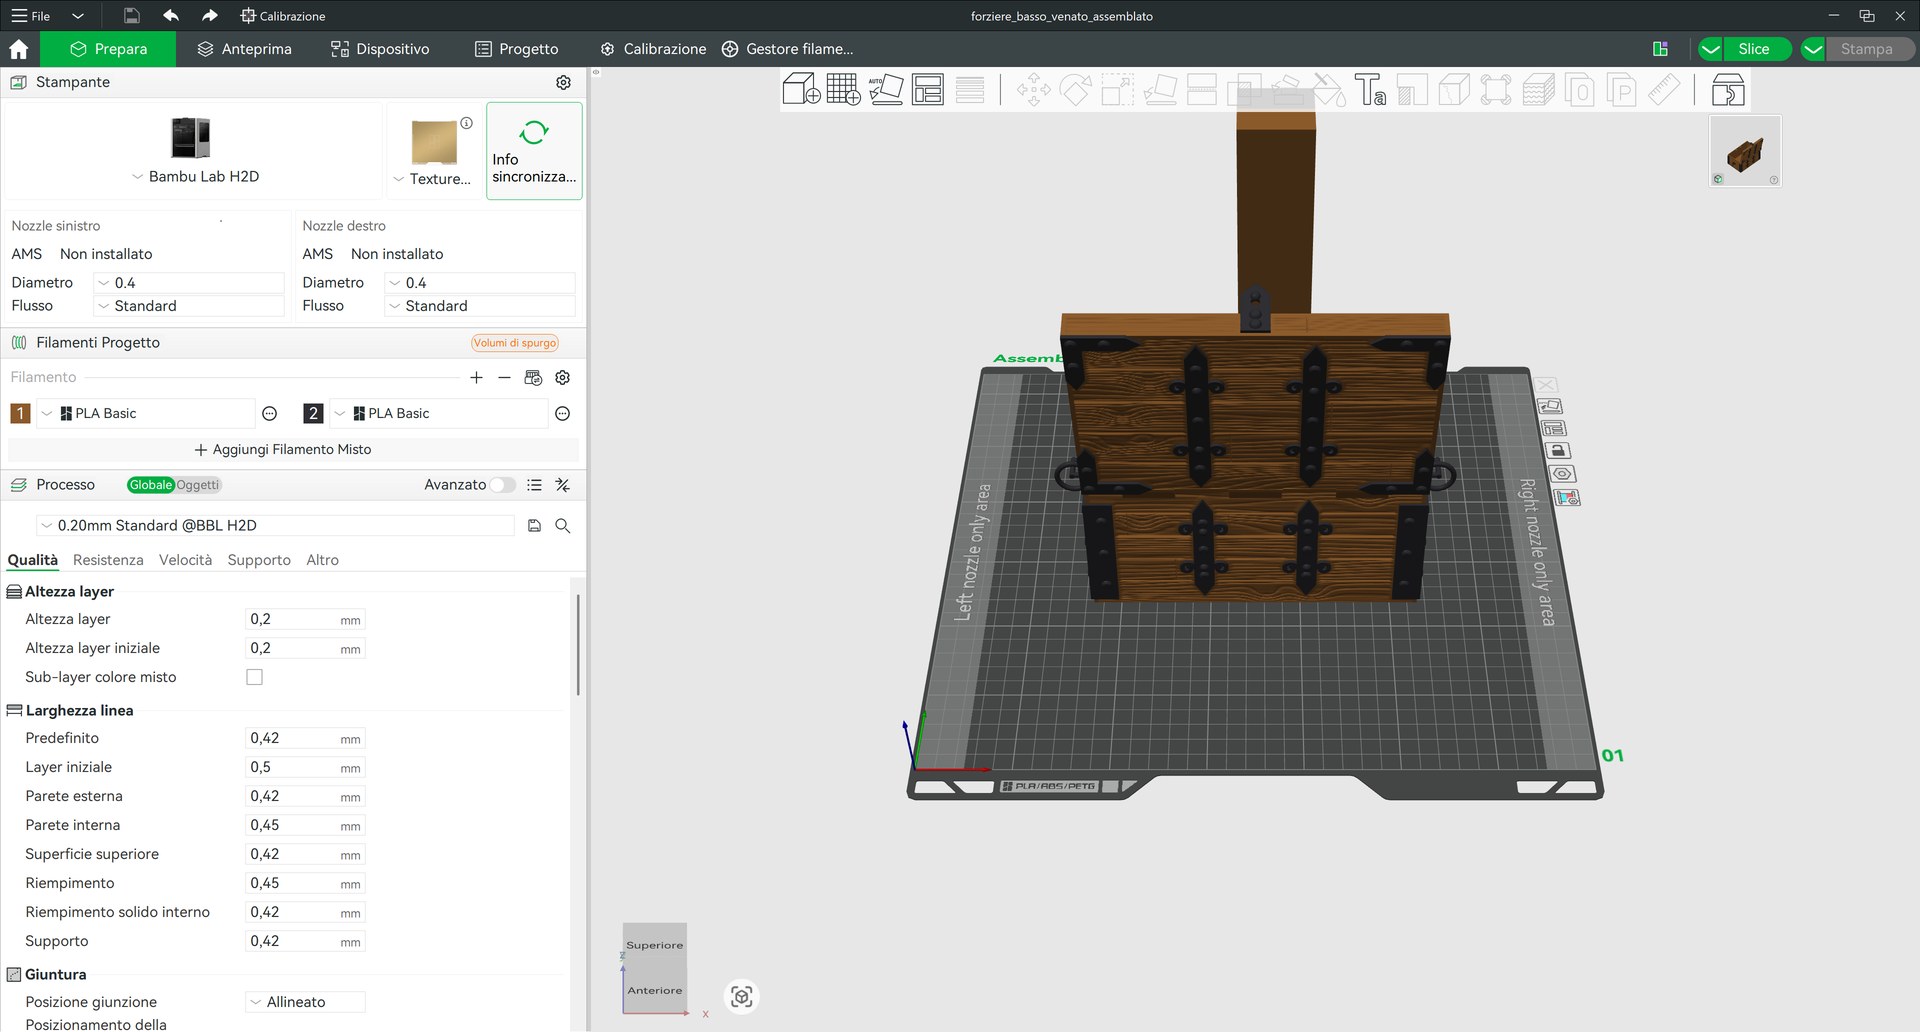Open the Bambu Lab H2D printer dropdown
1920x1032 pixels.
point(195,176)
